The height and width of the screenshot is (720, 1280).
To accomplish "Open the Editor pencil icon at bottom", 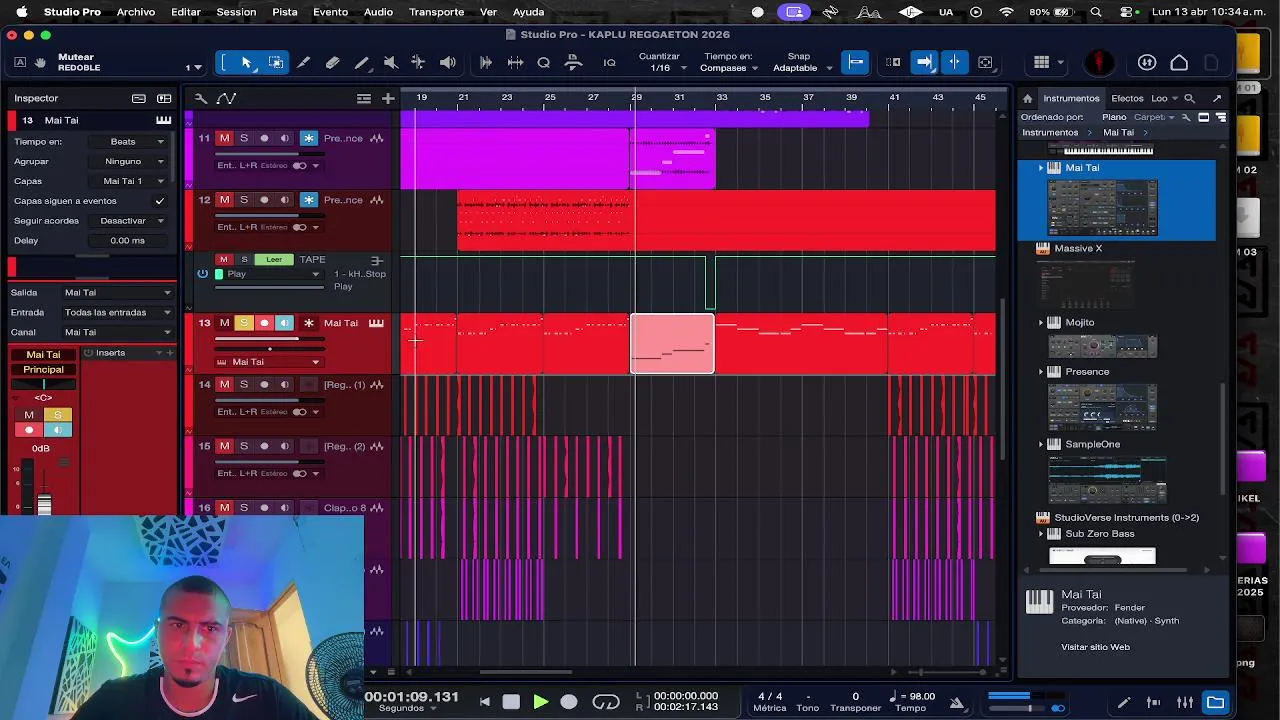I will pos(1124,702).
